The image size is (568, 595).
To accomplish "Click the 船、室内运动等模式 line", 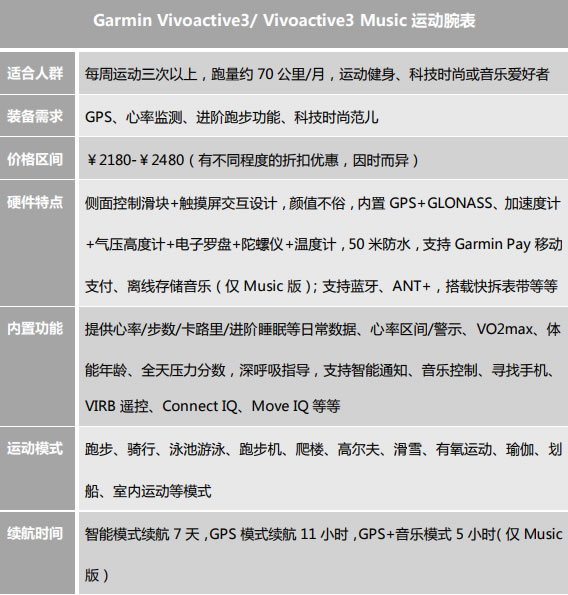I will [x=148, y=491].
